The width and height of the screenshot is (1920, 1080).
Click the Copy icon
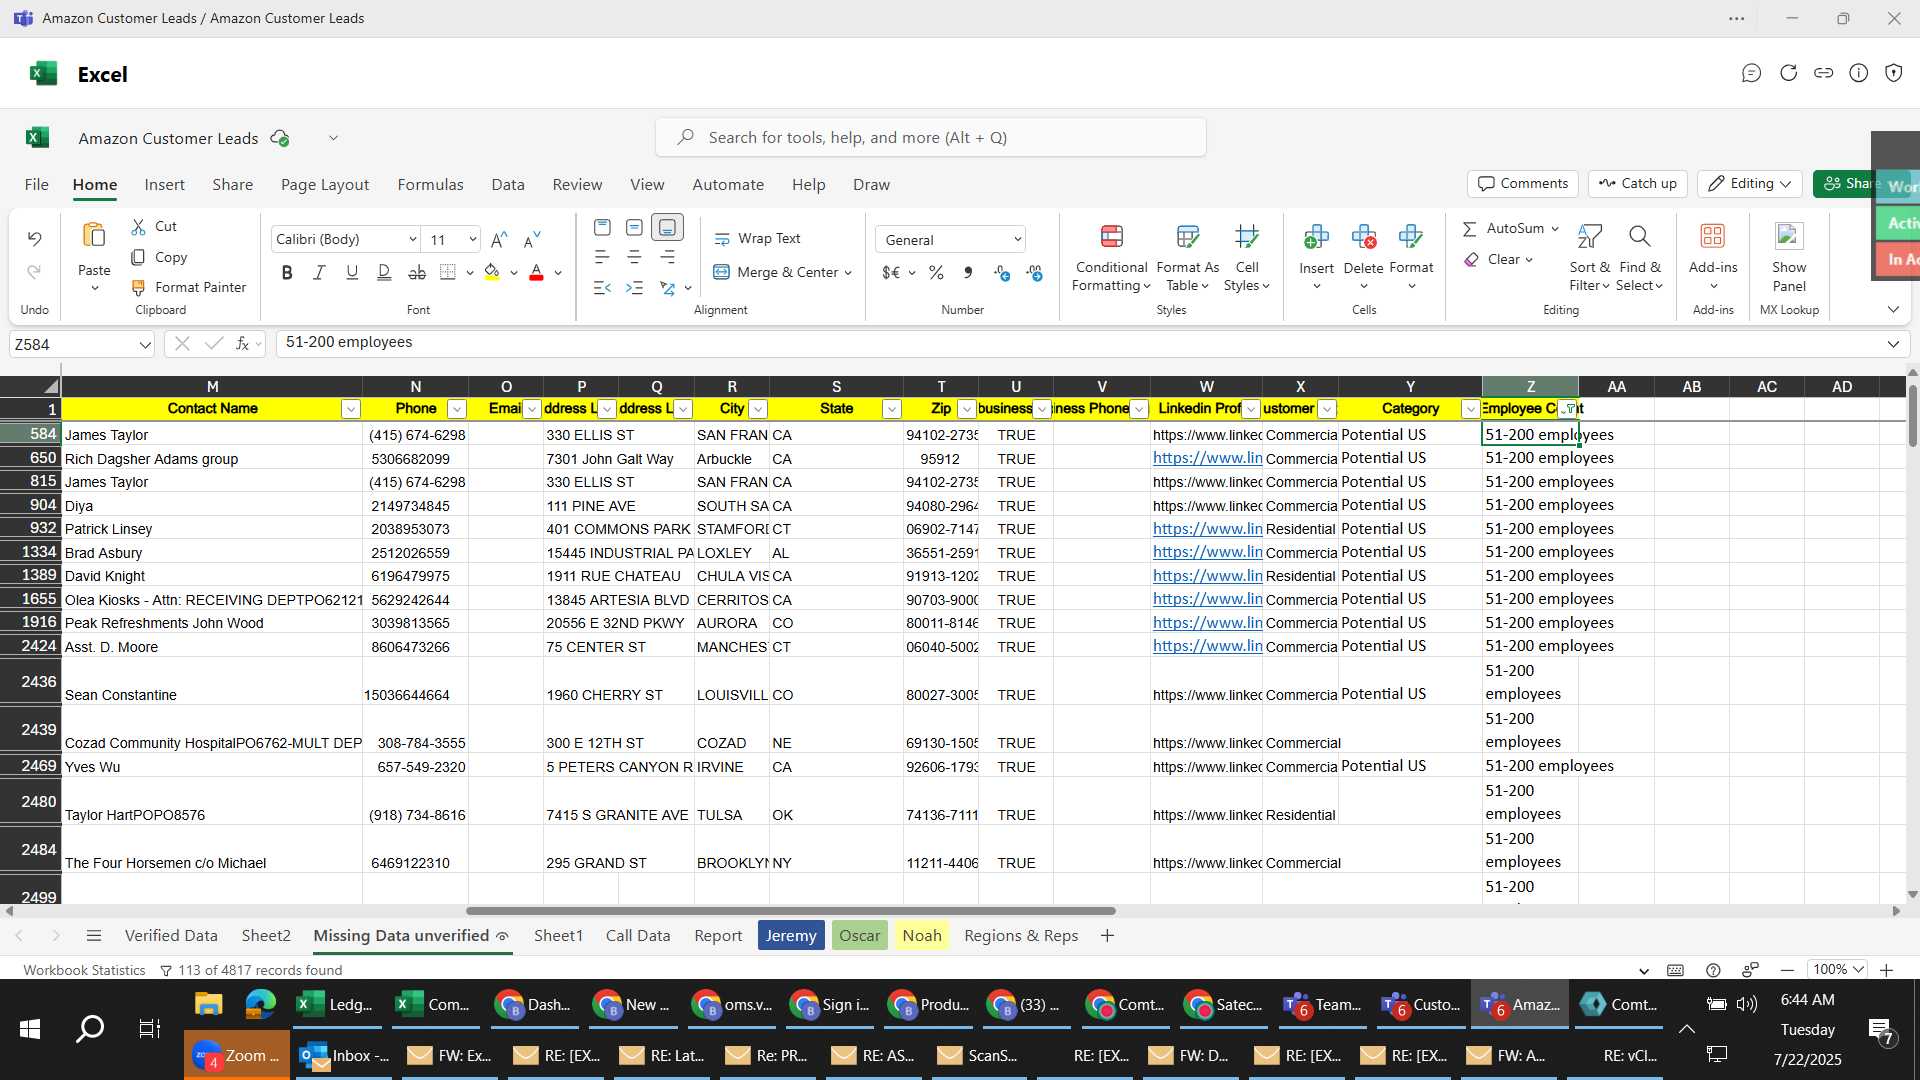(139, 257)
